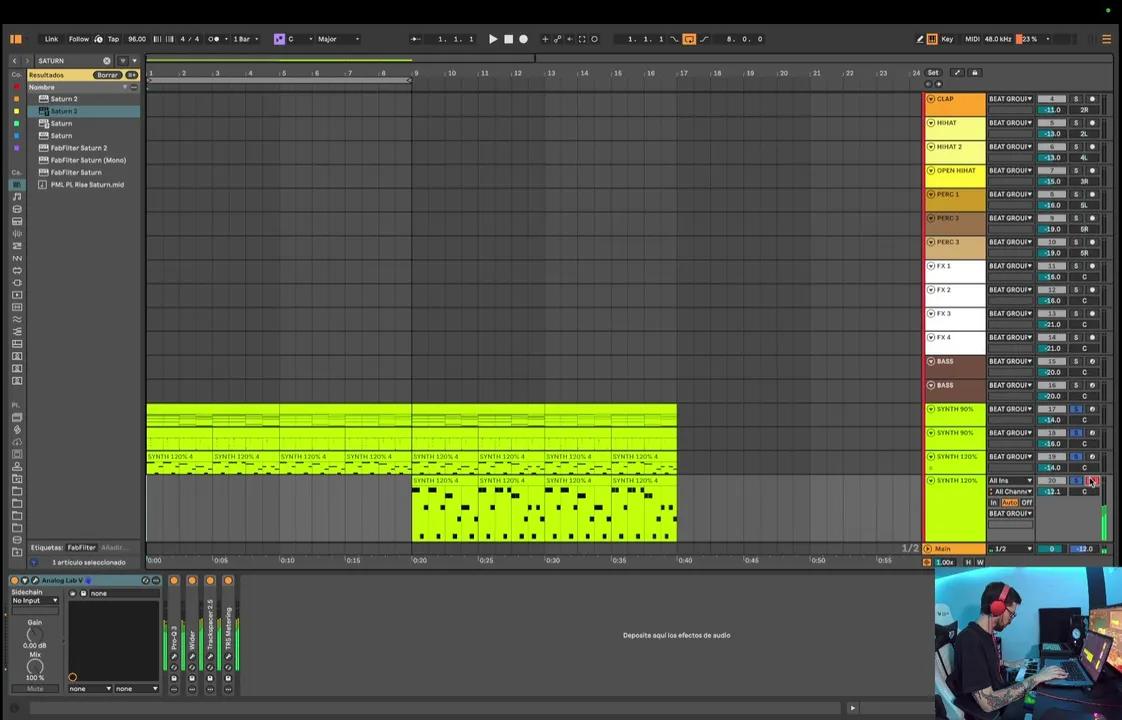Click the Añadir tag option
The image size is (1122, 720).
[112, 548]
